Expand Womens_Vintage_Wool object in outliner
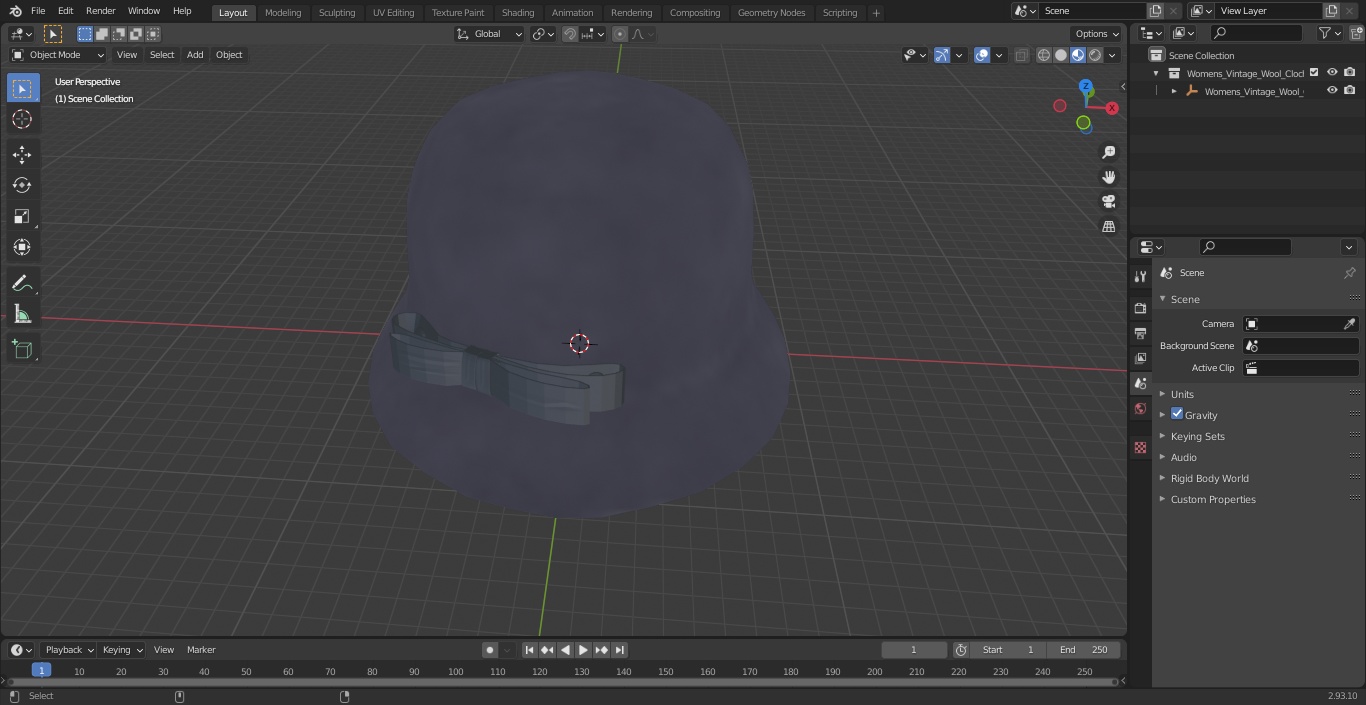 [1174, 91]
